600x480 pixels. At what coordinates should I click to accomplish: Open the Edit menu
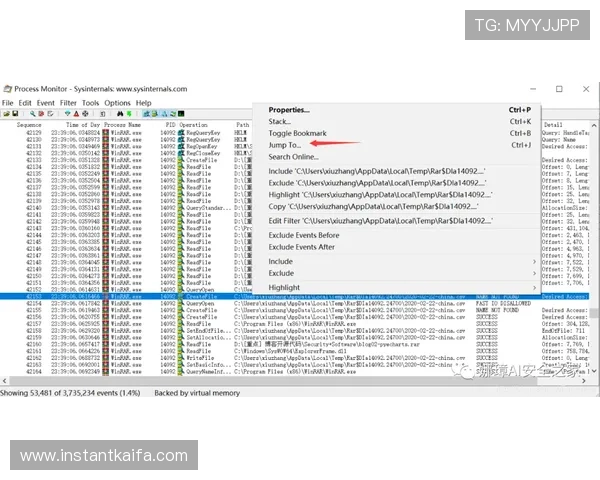[25, 103]
